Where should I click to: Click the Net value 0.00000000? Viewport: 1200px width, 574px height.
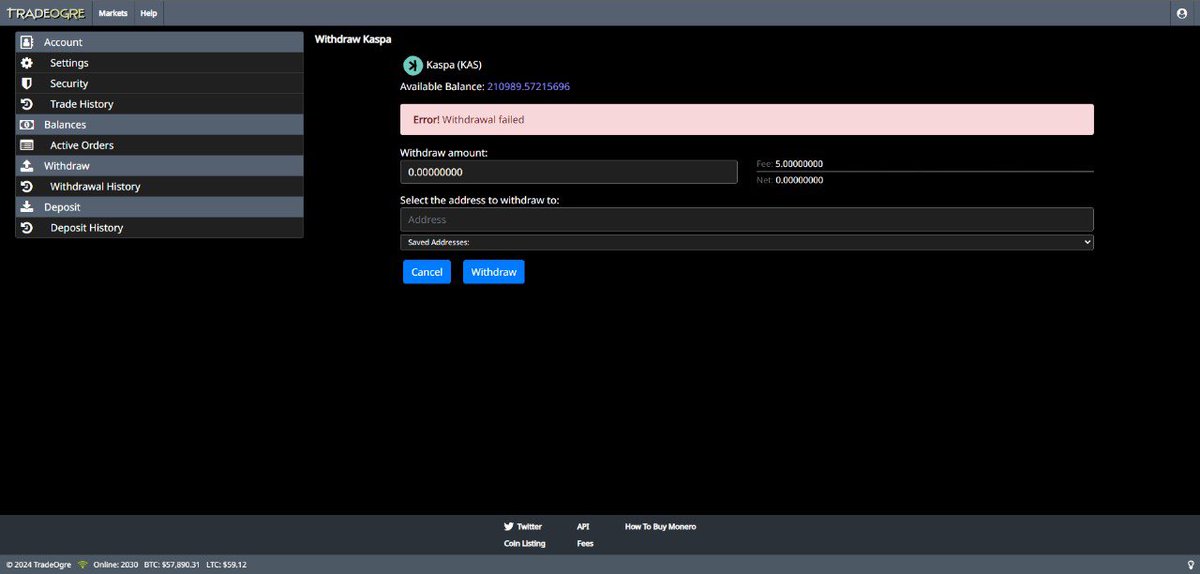799,180
